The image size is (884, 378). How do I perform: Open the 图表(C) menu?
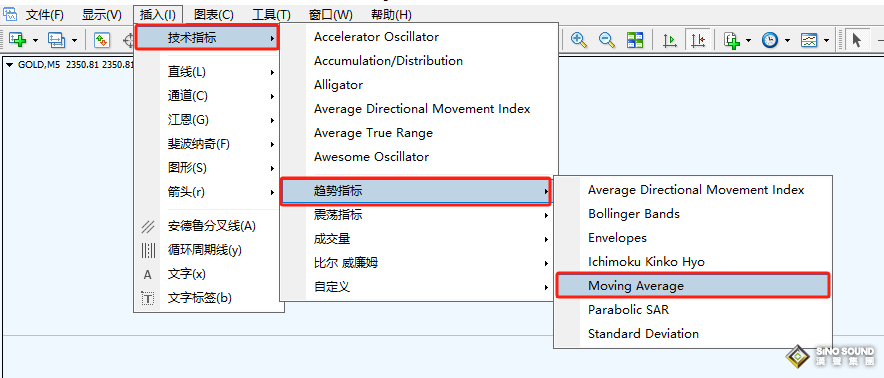point(214,15)
